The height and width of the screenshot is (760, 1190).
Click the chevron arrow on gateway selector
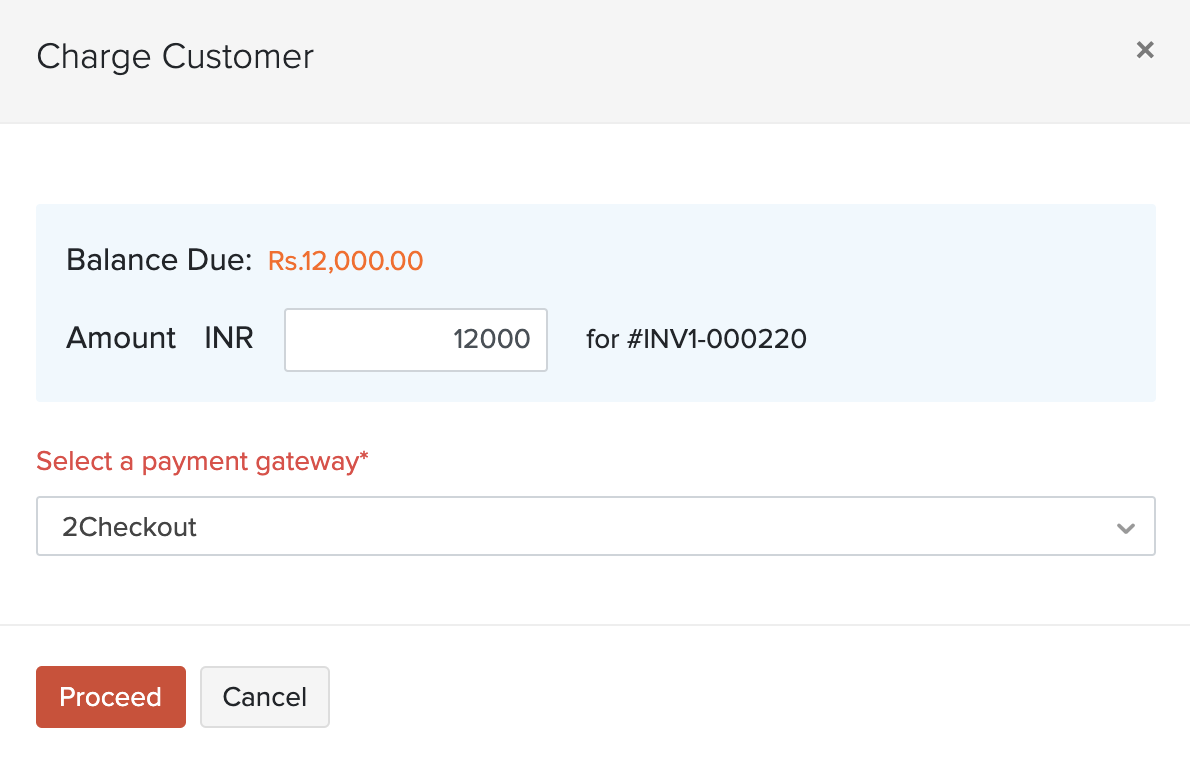1126,527
